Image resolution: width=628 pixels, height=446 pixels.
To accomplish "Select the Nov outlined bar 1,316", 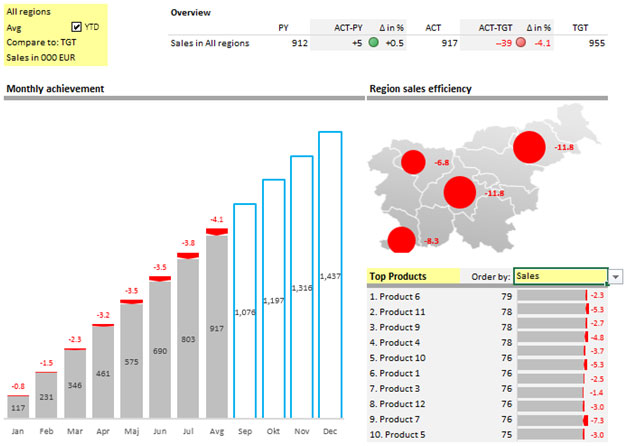I will (302, 287).
